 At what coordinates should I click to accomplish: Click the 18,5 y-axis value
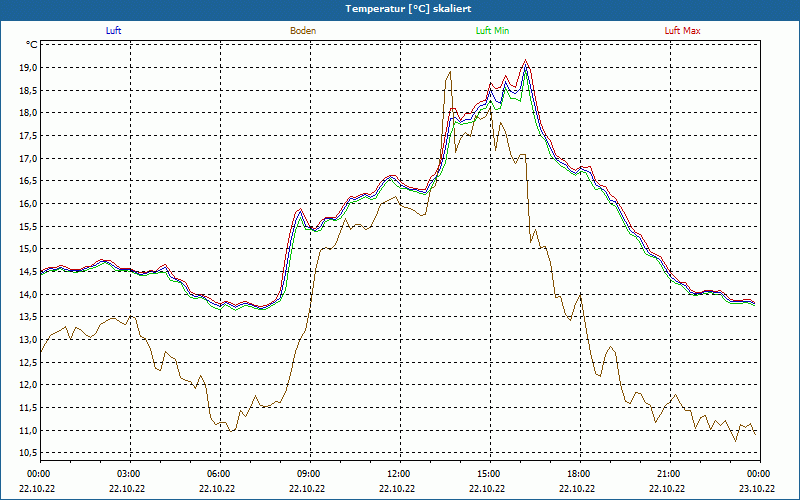(x=29, y=90)
